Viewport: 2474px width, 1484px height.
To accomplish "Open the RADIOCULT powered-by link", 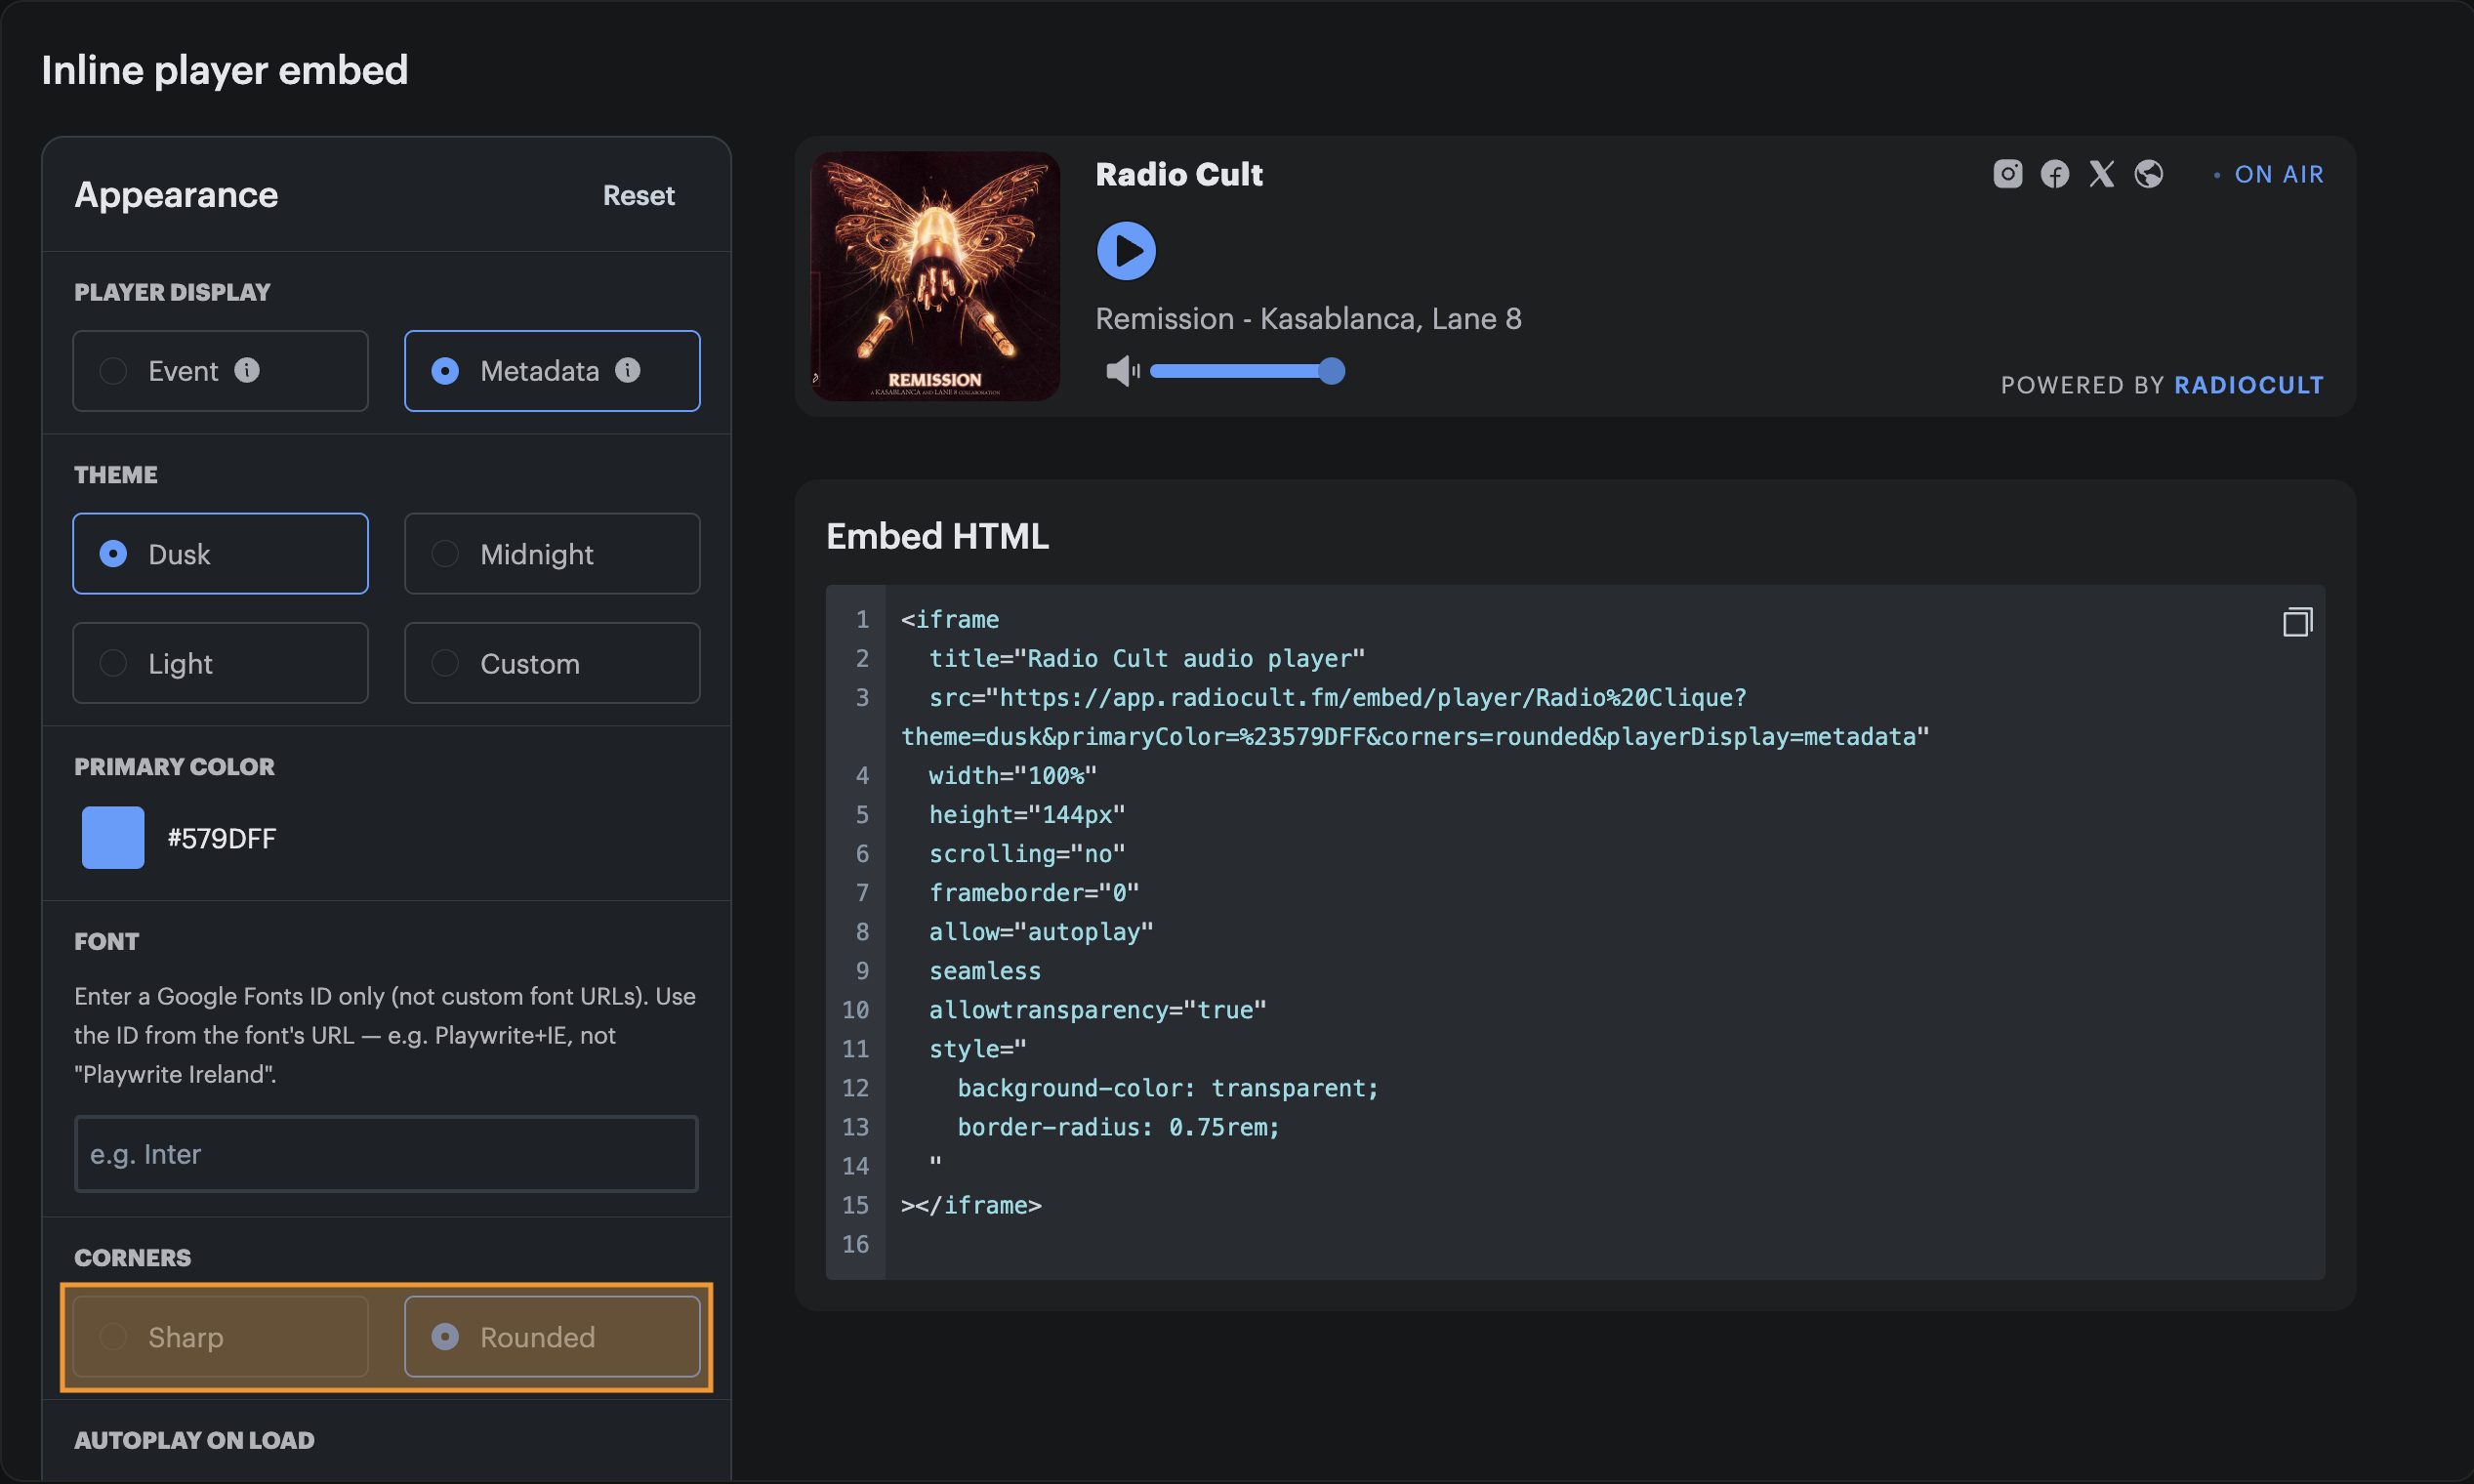I will (2249, 385).
